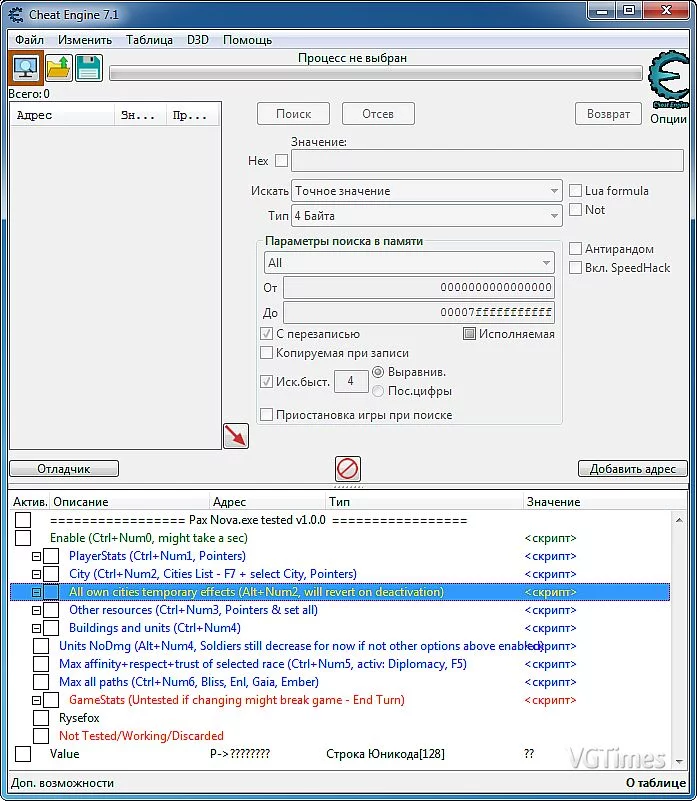Image resolution: width=697 pixels, height=801 pixels.
Task: Collapse the Other resources tree node
Action: pos(36,610)
